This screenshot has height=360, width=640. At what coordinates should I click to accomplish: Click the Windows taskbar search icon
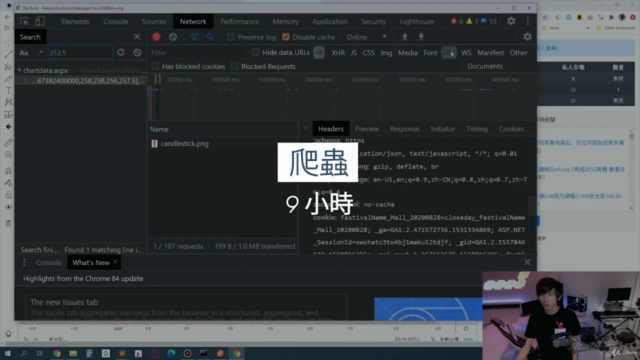[24, 353]
